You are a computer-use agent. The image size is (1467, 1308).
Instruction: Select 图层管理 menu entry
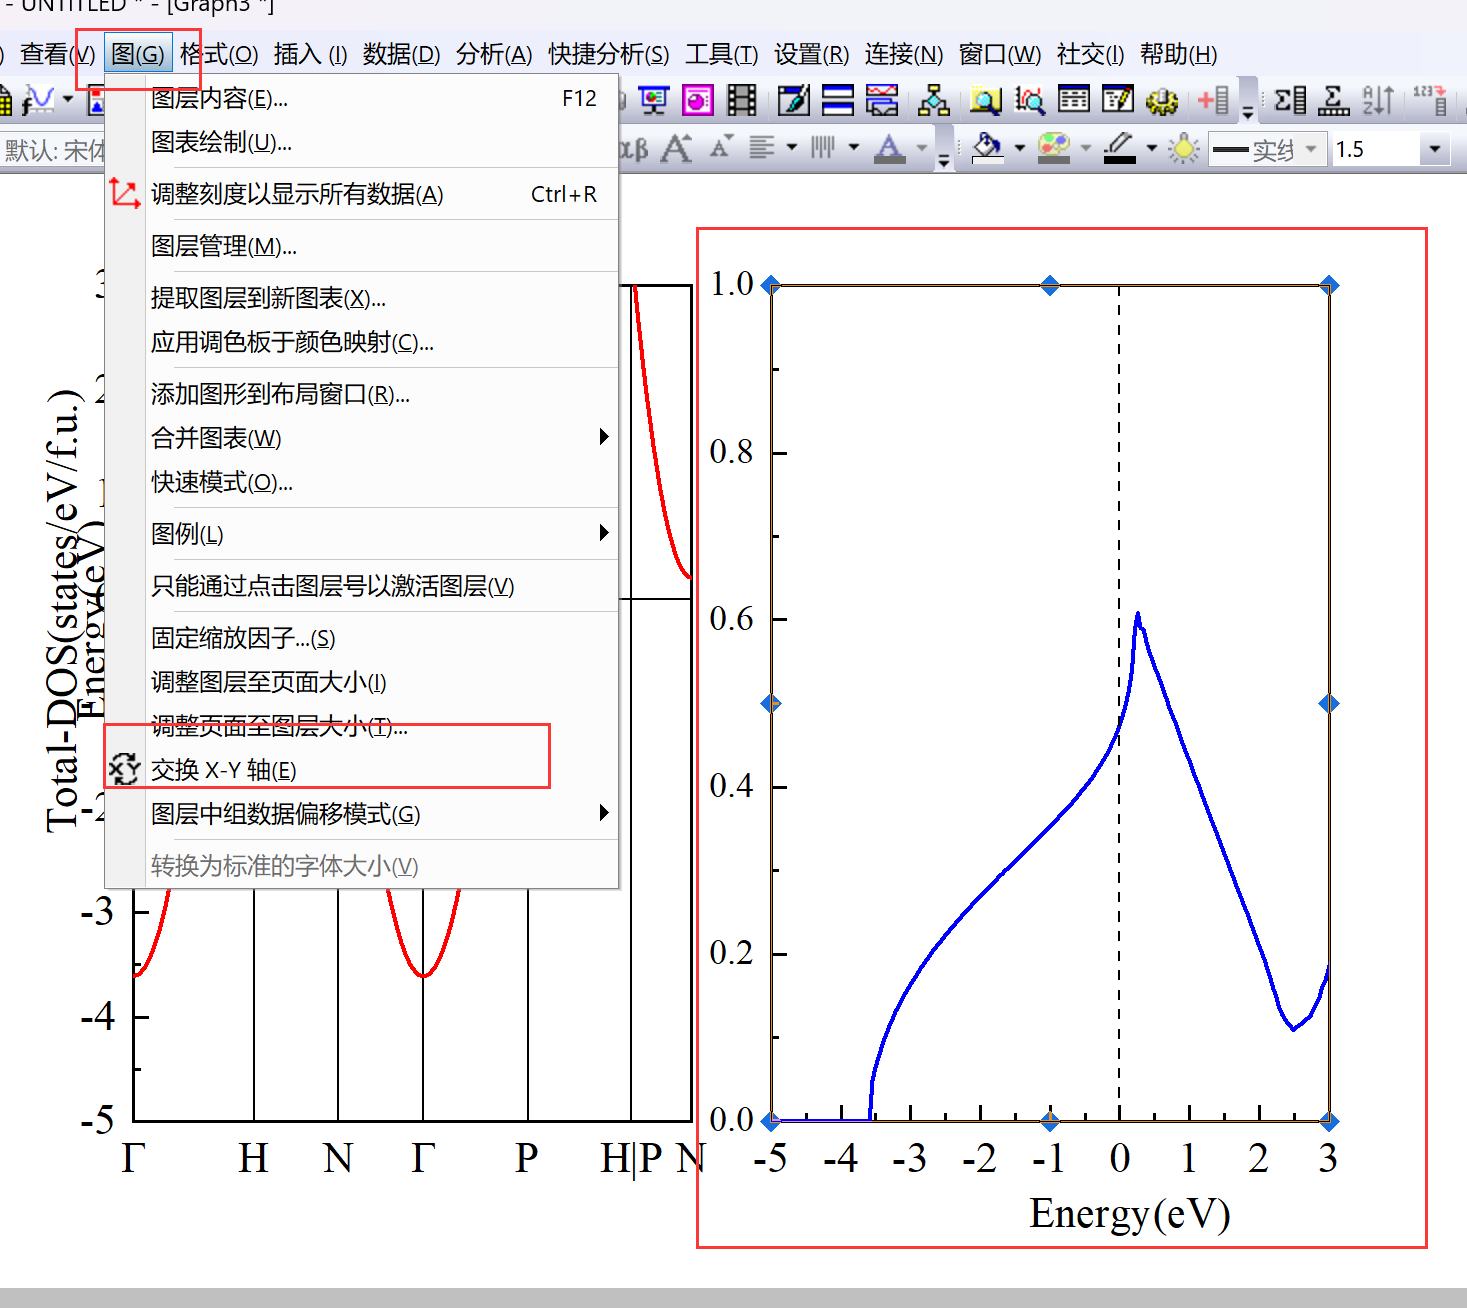362,246
